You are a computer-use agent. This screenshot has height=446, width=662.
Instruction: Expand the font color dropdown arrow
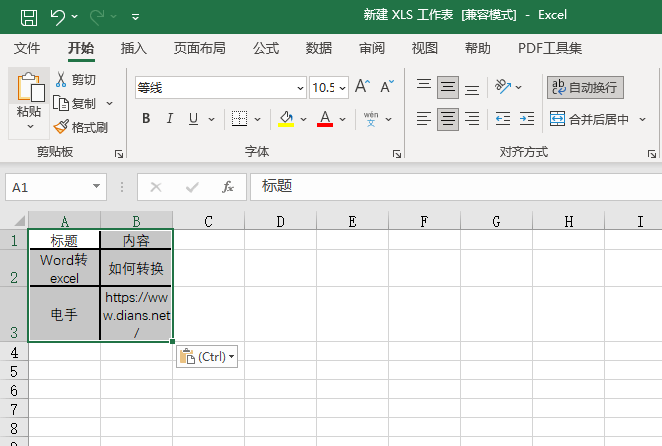click(342, 120)
